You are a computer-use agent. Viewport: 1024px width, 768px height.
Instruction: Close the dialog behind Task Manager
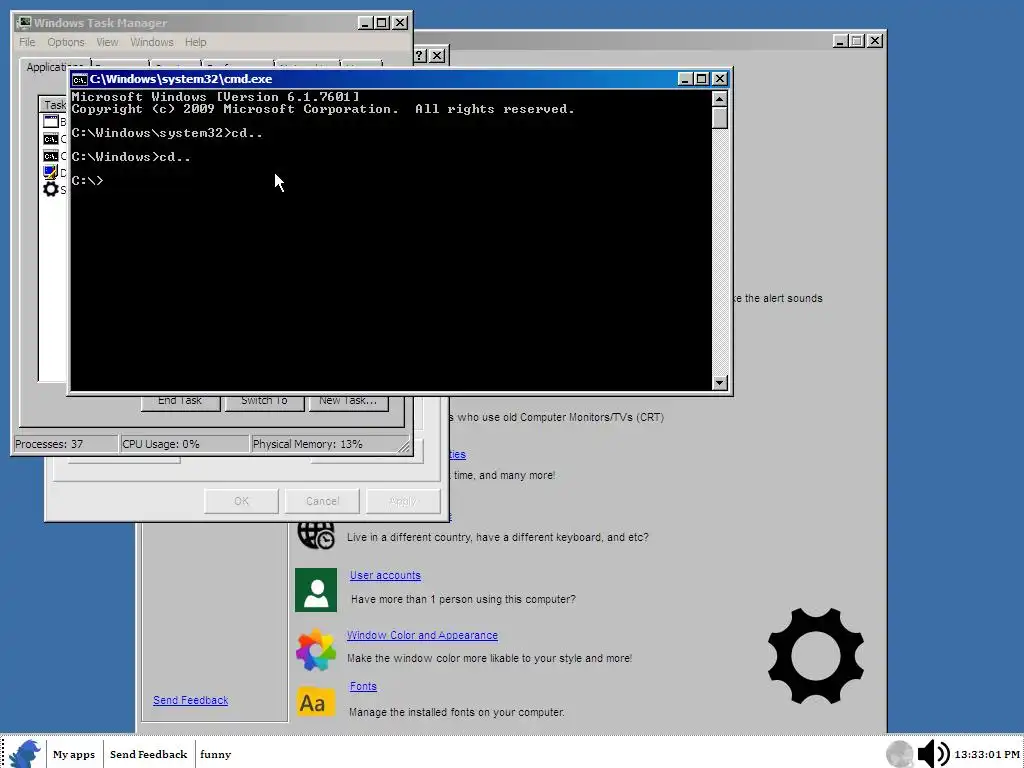[438, 56]
